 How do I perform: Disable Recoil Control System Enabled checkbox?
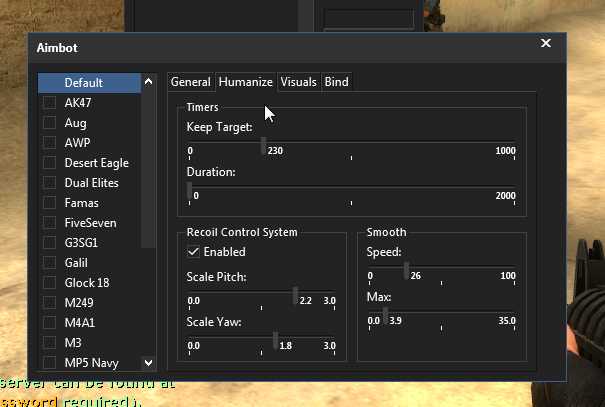(193, 252)
